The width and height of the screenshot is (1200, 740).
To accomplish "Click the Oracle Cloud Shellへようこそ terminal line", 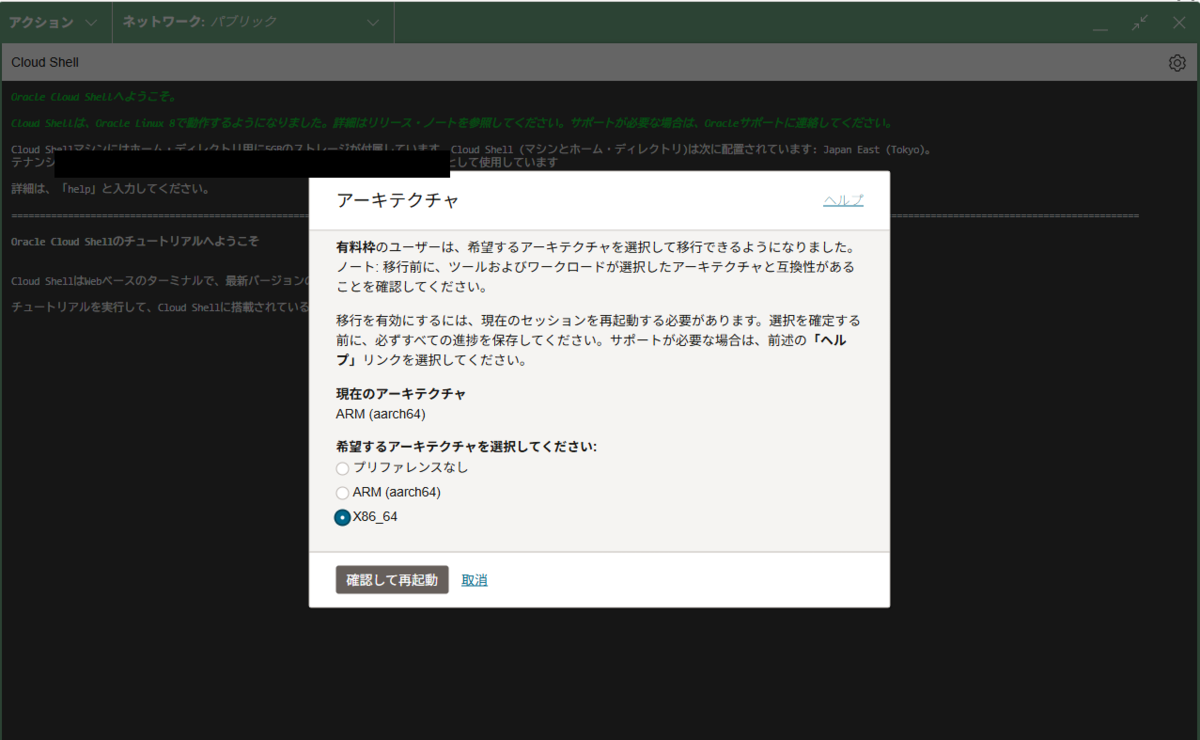I will pyautogui.click(x=94, y=97).
